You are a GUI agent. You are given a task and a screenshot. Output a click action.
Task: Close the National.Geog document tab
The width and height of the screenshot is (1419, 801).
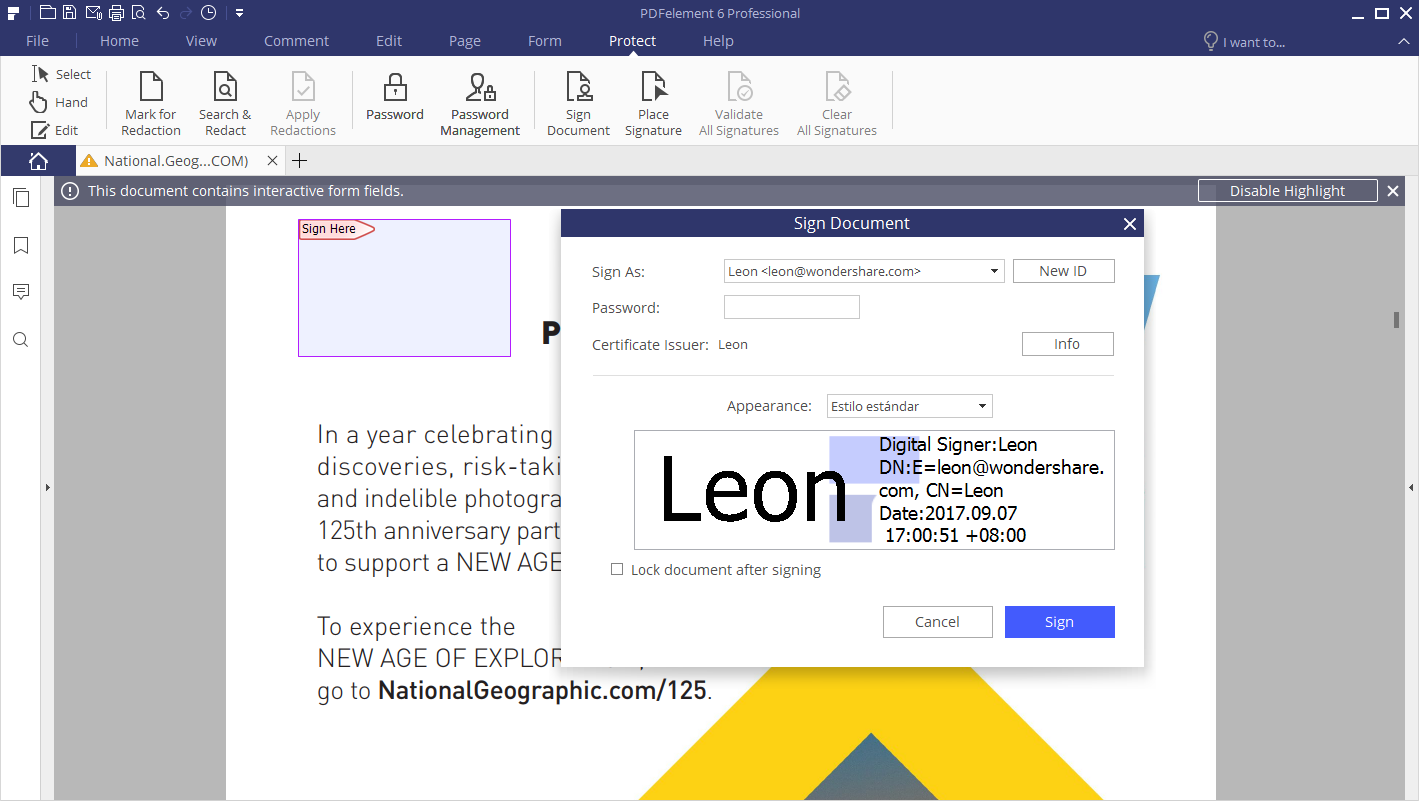point(272,161)
